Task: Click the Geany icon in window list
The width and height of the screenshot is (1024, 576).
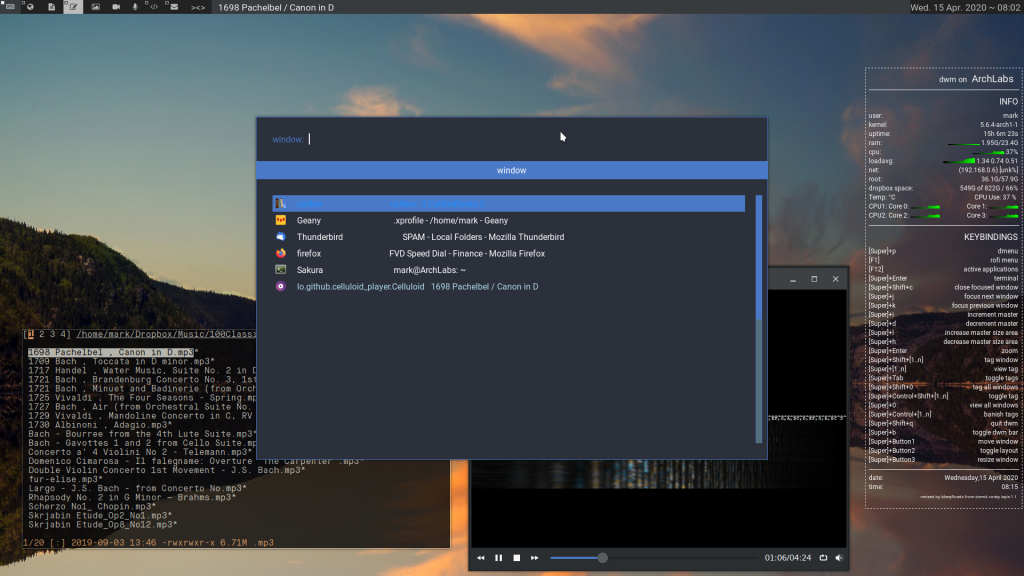Action: [280, 221]
